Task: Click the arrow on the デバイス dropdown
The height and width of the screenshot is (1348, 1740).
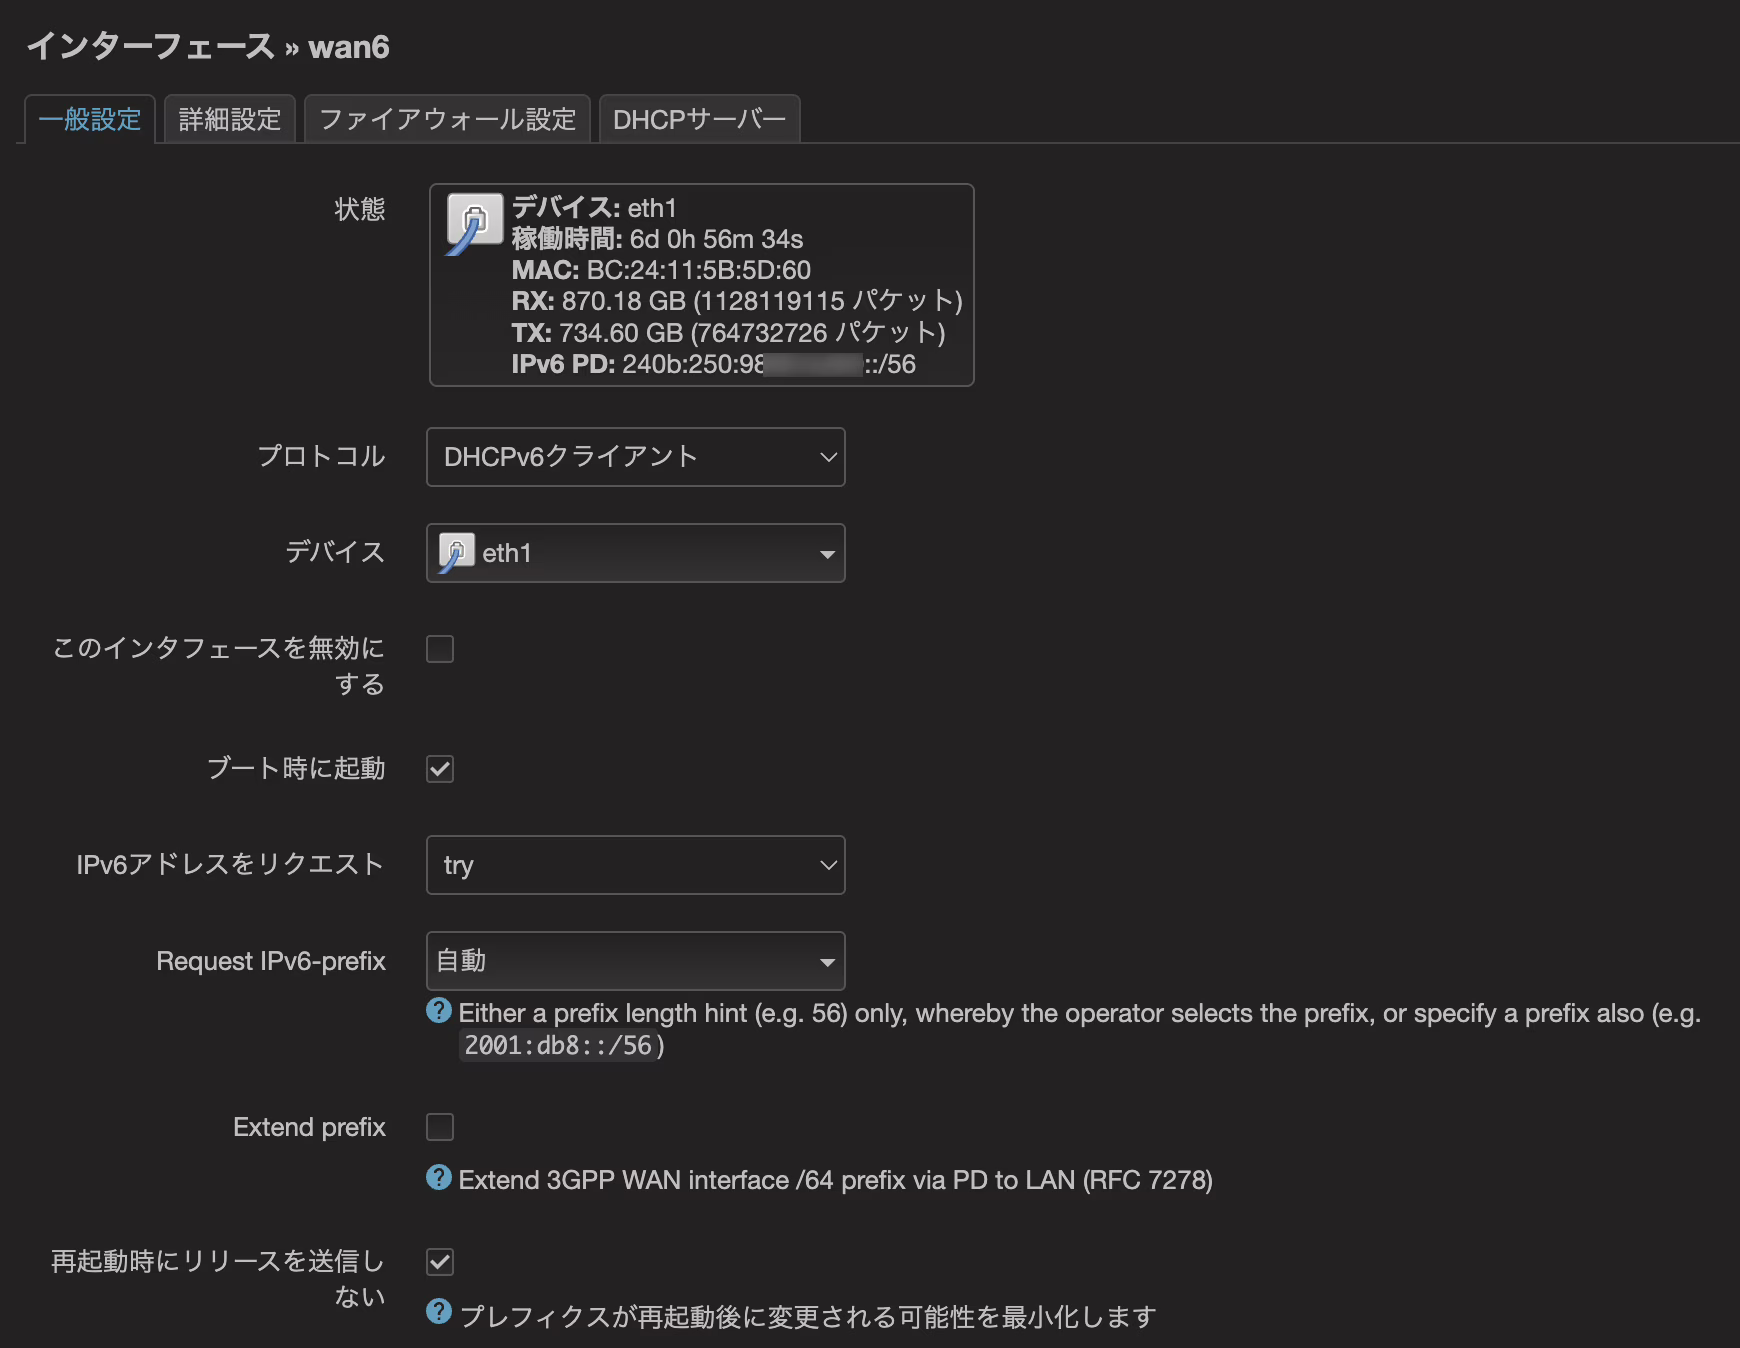Action: 827,554
